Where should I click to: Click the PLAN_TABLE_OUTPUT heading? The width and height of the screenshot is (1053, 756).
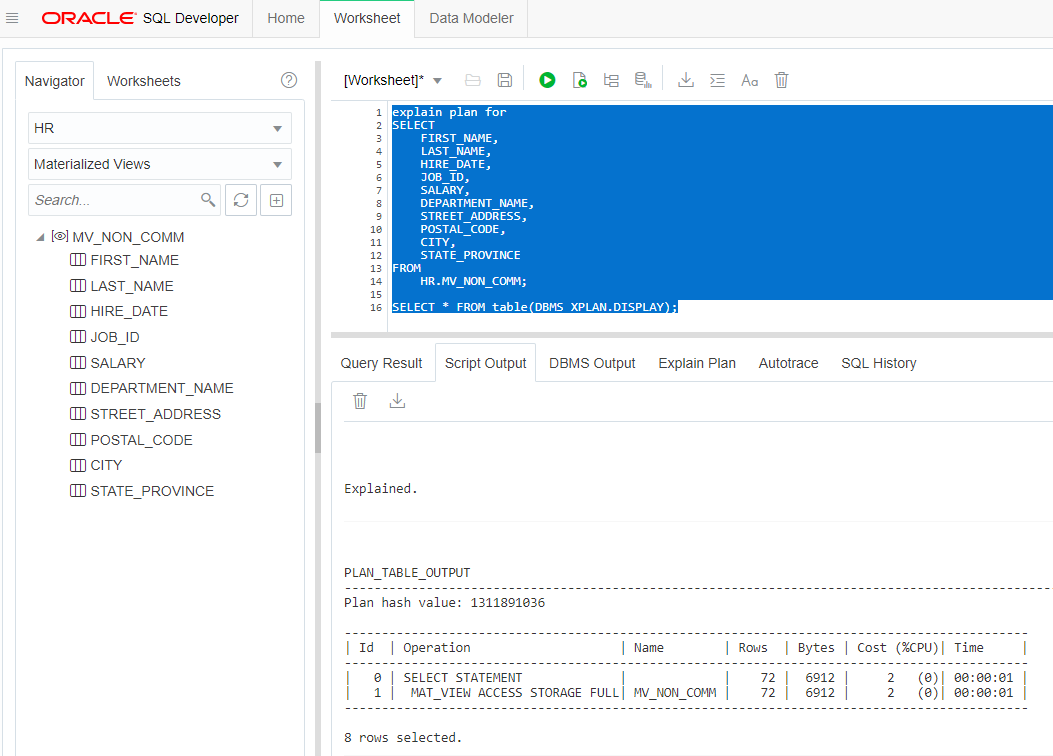click(407, 573)
